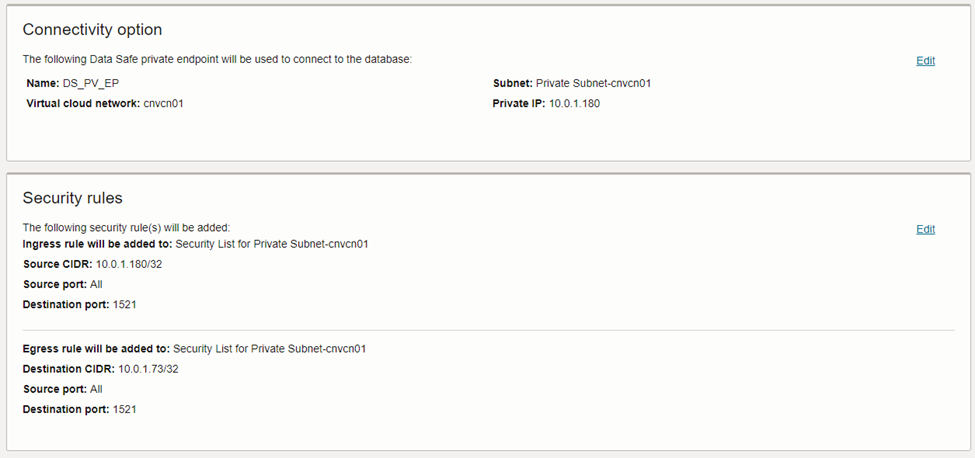Click the 'following security rule(s) will be added' text
This screenshot has width=975, height=458.
(x=126, y=227)
